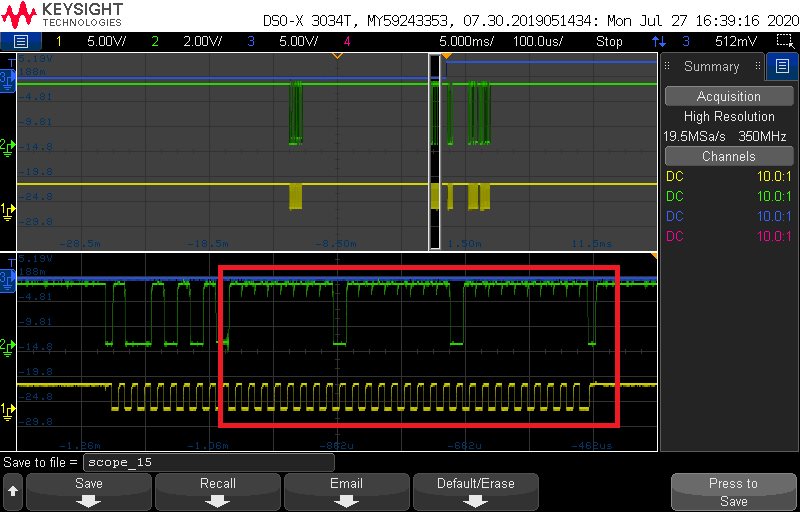Open the 5.000ms/ main timebase setting

pos(466,41)
